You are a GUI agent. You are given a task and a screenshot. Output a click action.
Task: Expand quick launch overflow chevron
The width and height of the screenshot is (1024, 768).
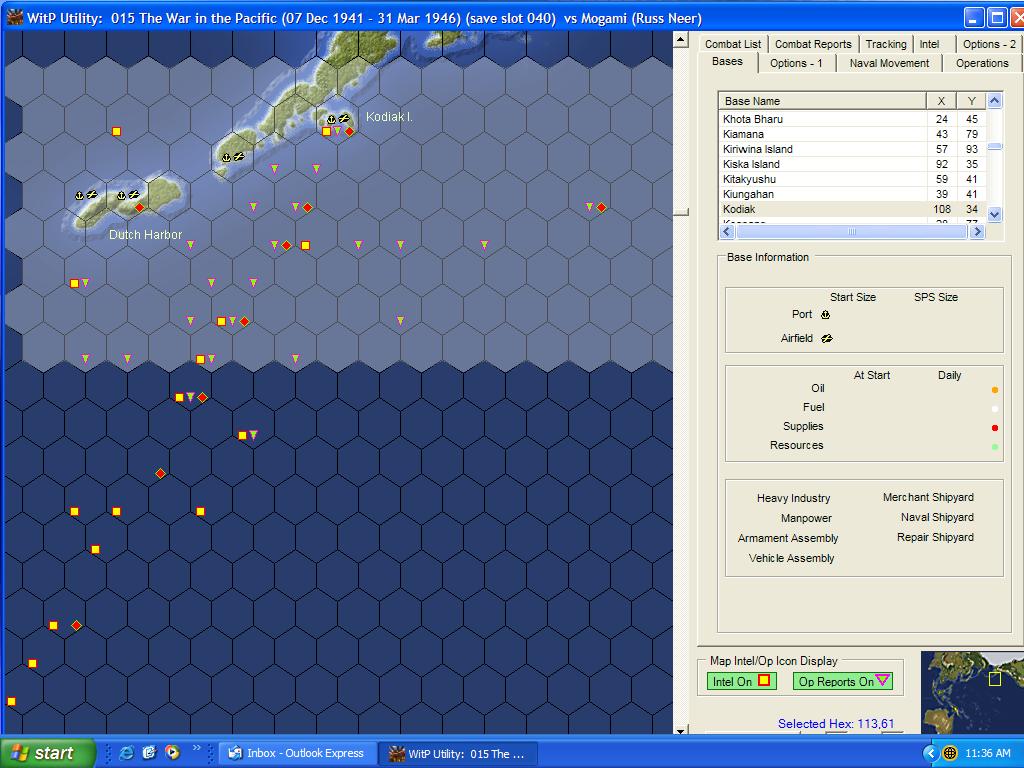[x=197, y=748]
